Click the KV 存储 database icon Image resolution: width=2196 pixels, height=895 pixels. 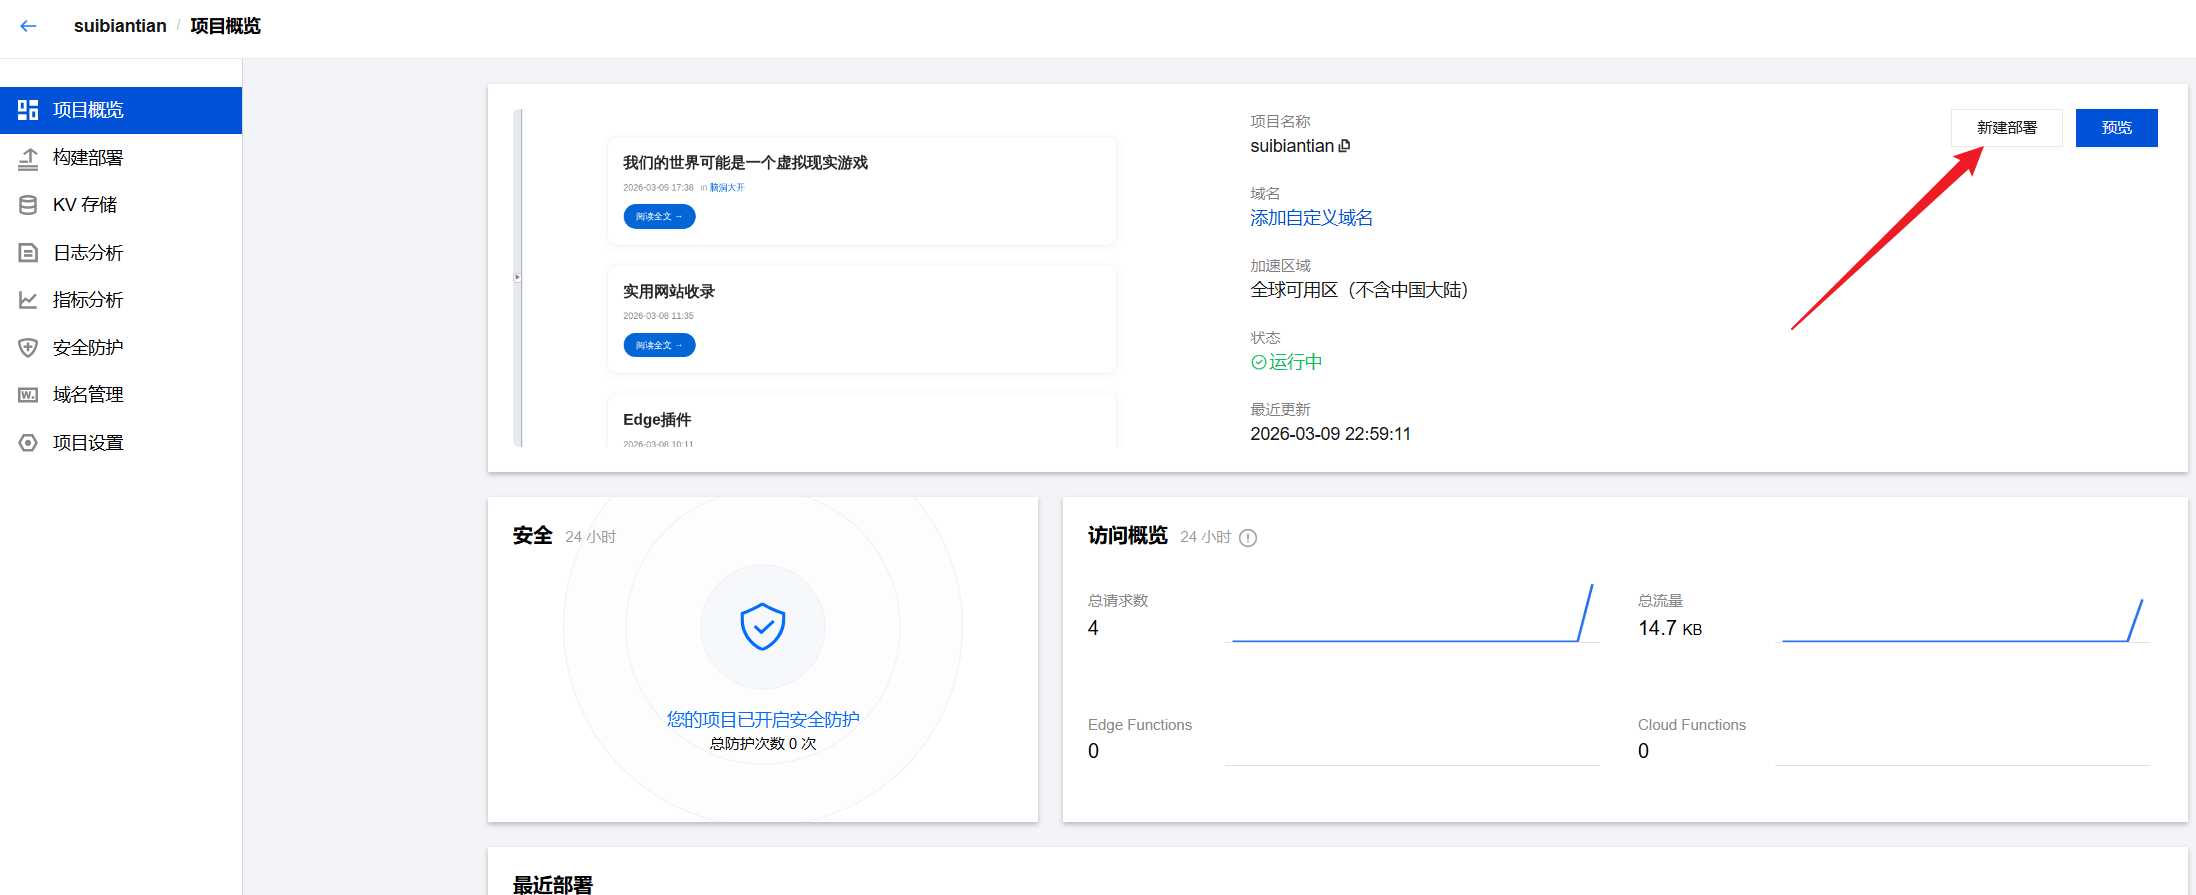point(28,205)
